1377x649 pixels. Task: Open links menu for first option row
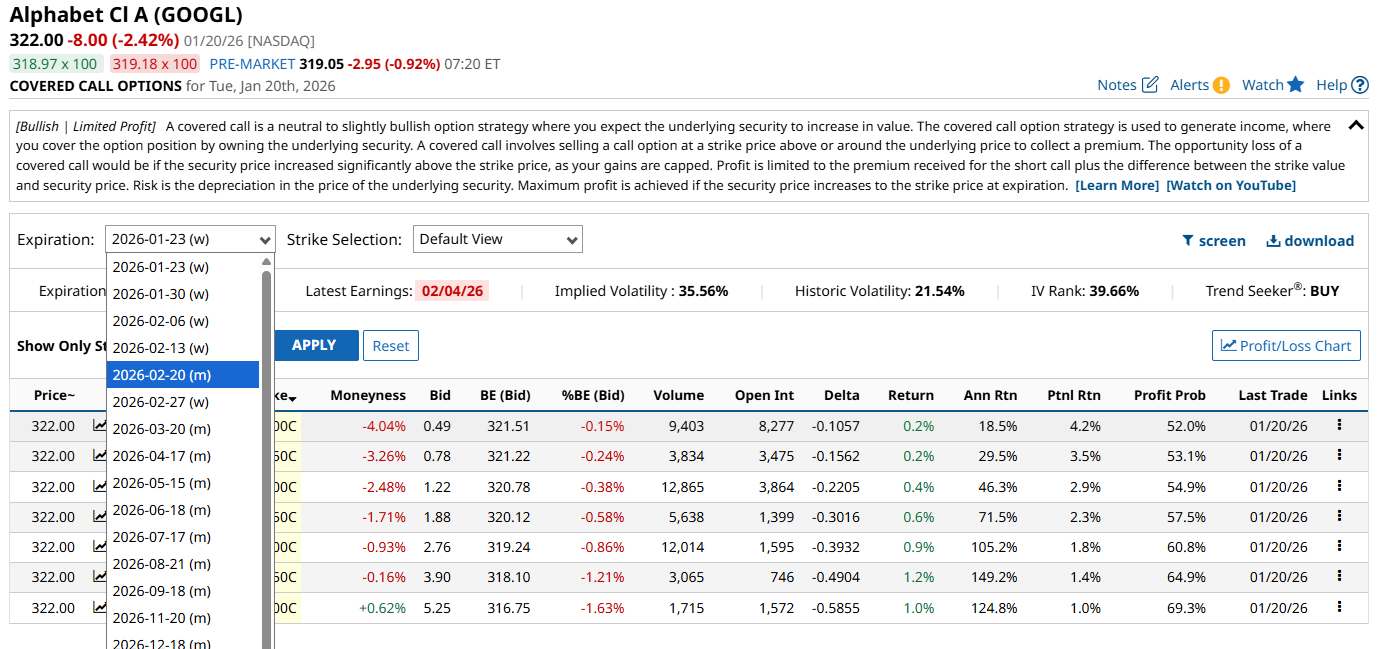(x=1339, y=425)
